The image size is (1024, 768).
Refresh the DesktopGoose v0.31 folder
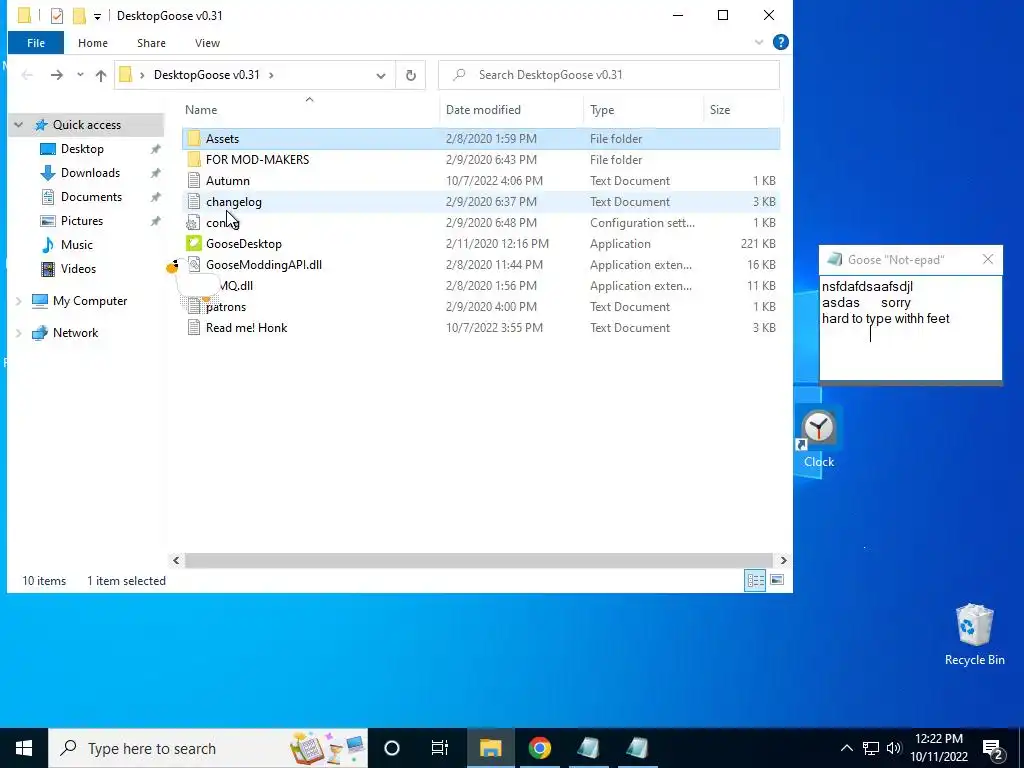(x=411, y=75)
